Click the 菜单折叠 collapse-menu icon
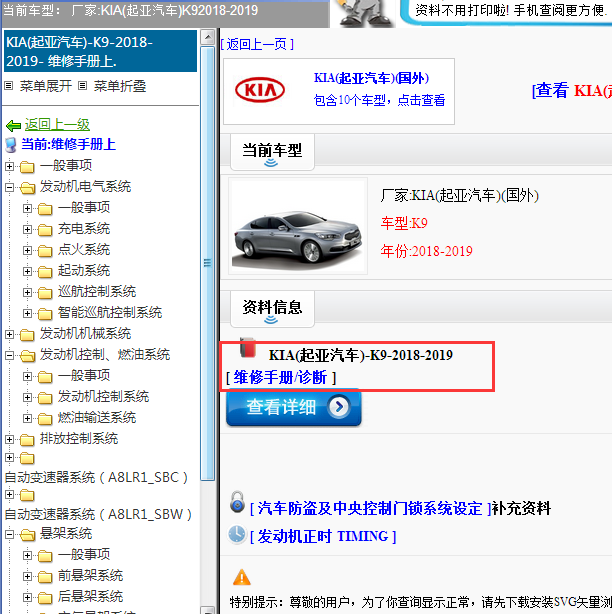 (x=82, y=86)
